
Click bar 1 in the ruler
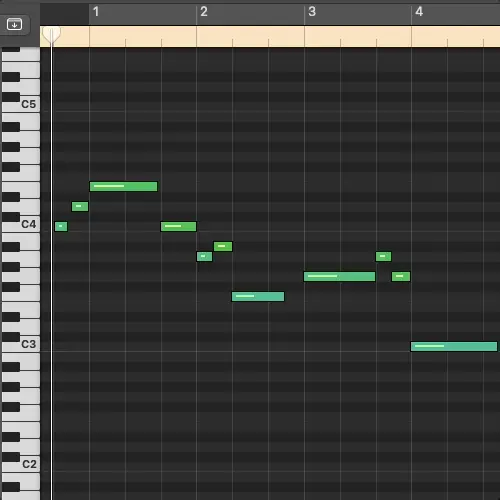[96, 12]
